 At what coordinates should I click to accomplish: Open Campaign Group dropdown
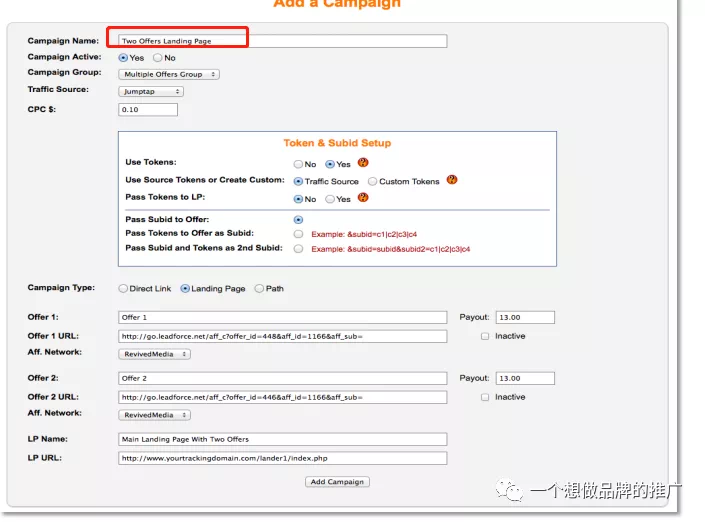coord(169,75)
